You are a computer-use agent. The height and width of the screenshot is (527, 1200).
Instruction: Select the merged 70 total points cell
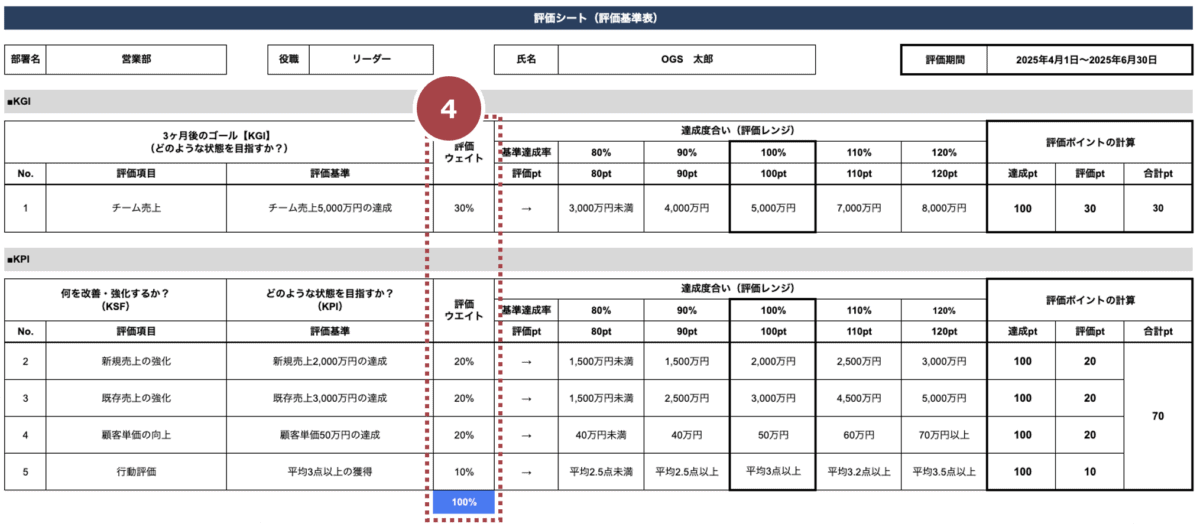[1158, 417]
